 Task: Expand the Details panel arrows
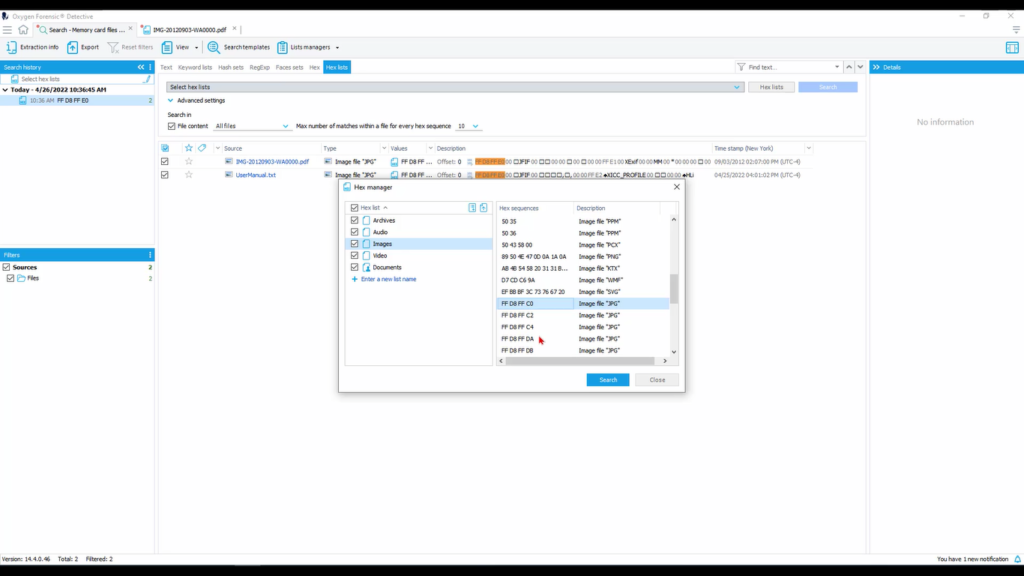pyautogui.click(x=876, y=67)
